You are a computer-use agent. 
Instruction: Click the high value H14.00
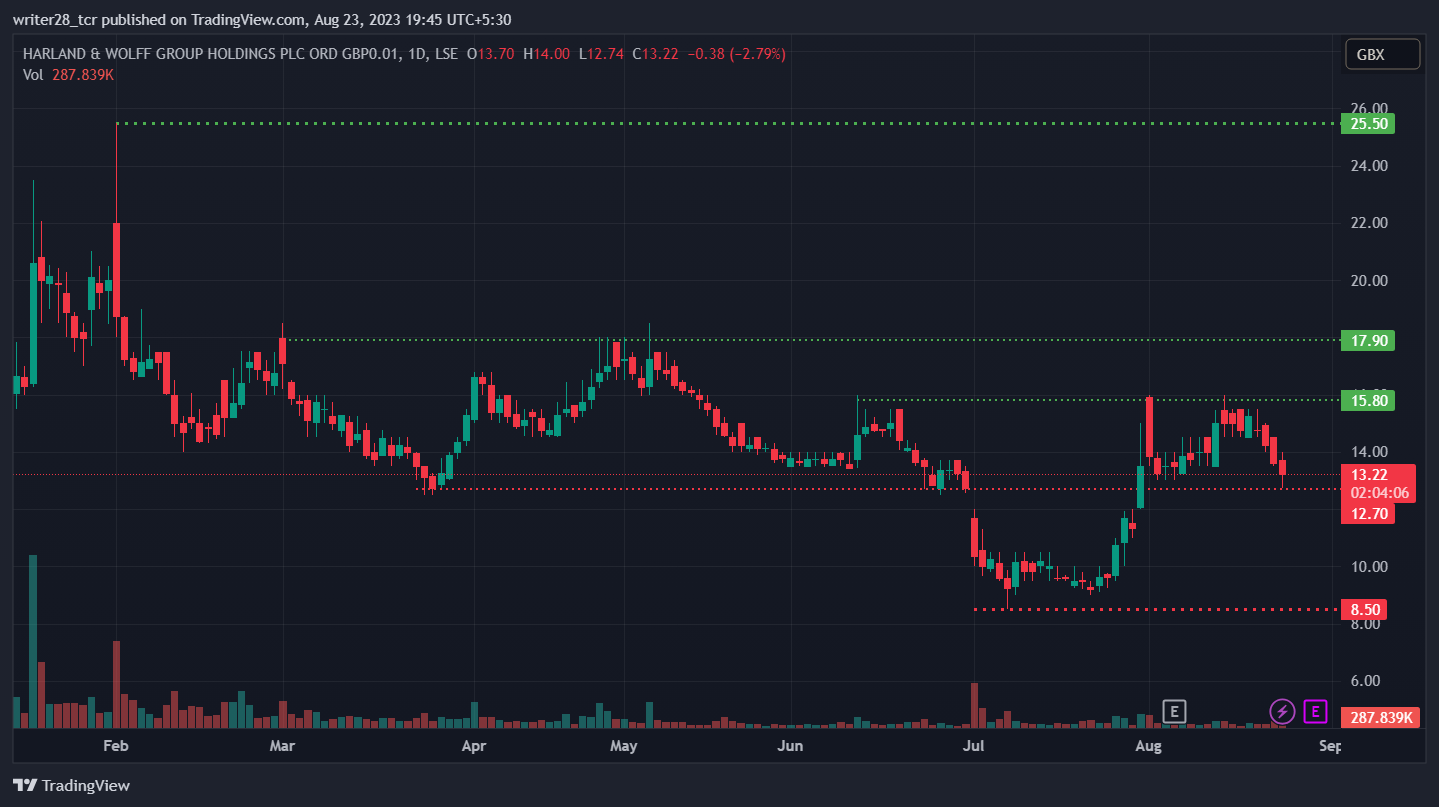547,54
